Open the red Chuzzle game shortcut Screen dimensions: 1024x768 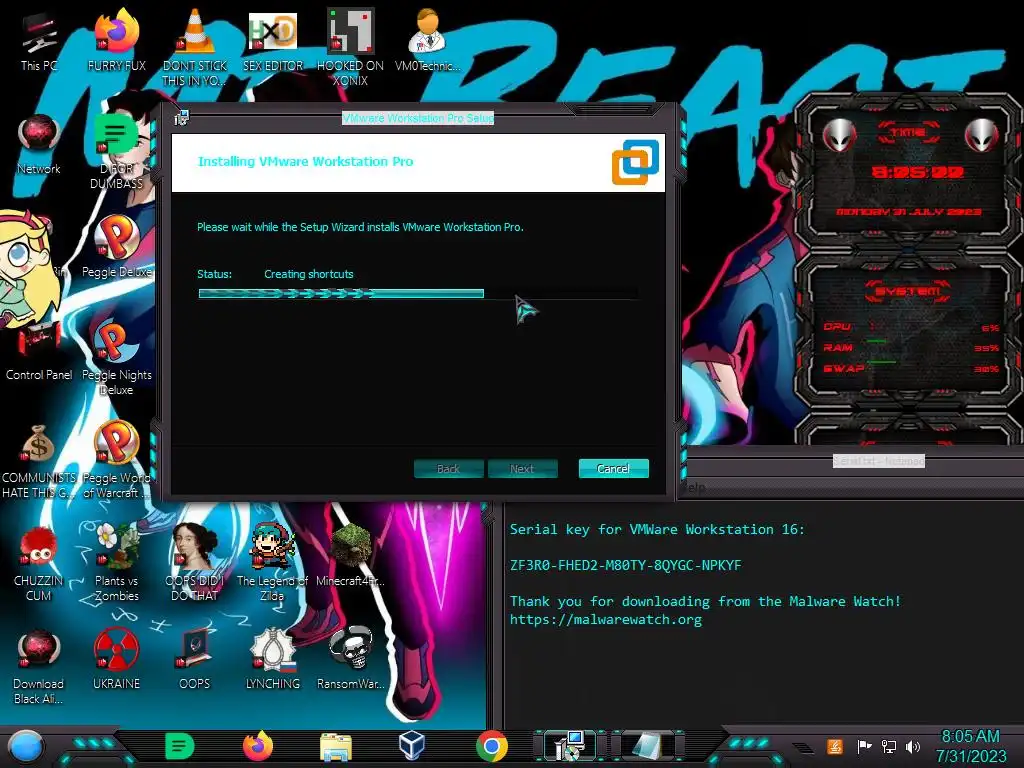39,563
